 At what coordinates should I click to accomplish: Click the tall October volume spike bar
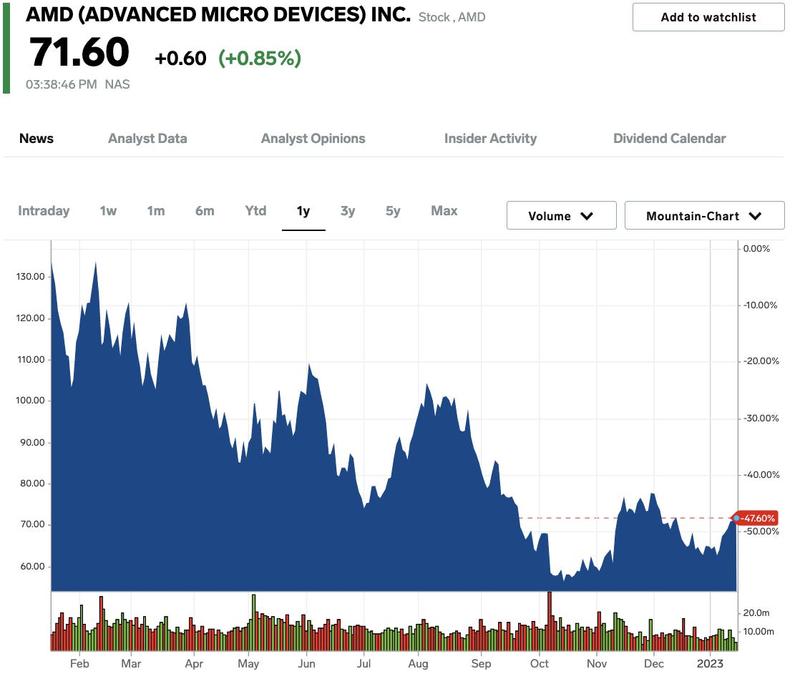click(x=549, y=621)
